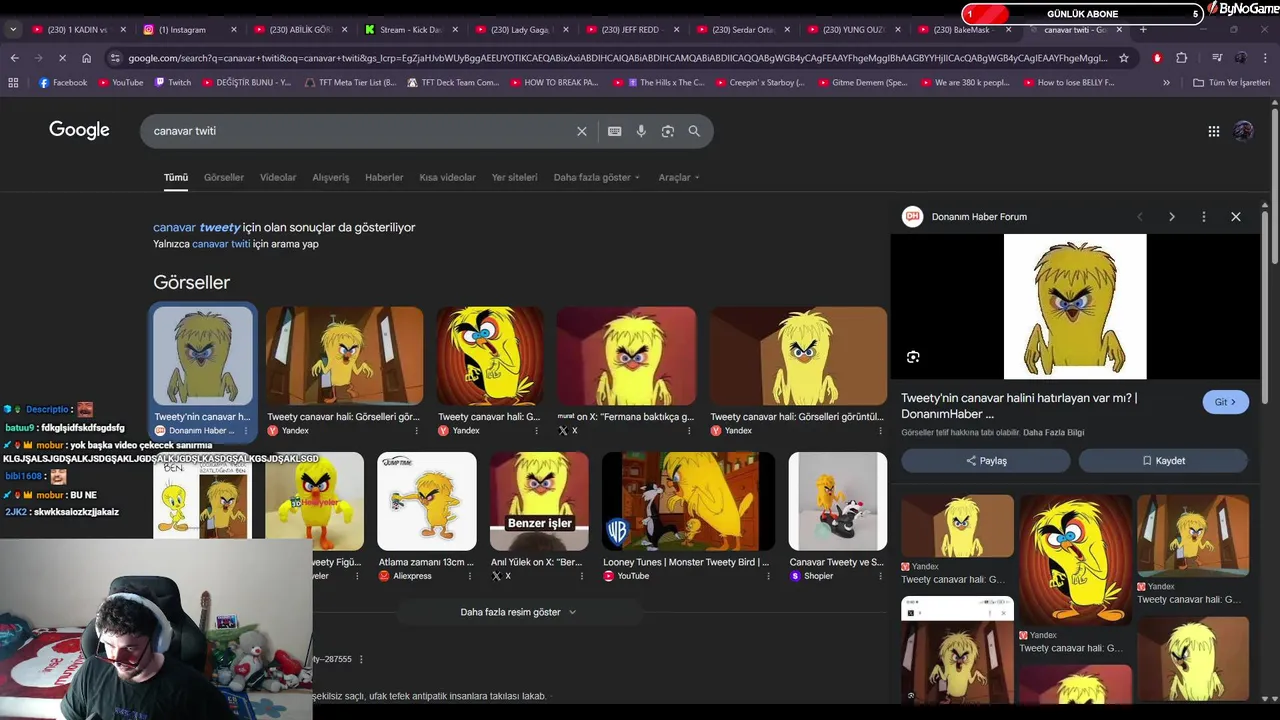
Task: Open the Google apps grid
Action: click(x=1213, y=131)
